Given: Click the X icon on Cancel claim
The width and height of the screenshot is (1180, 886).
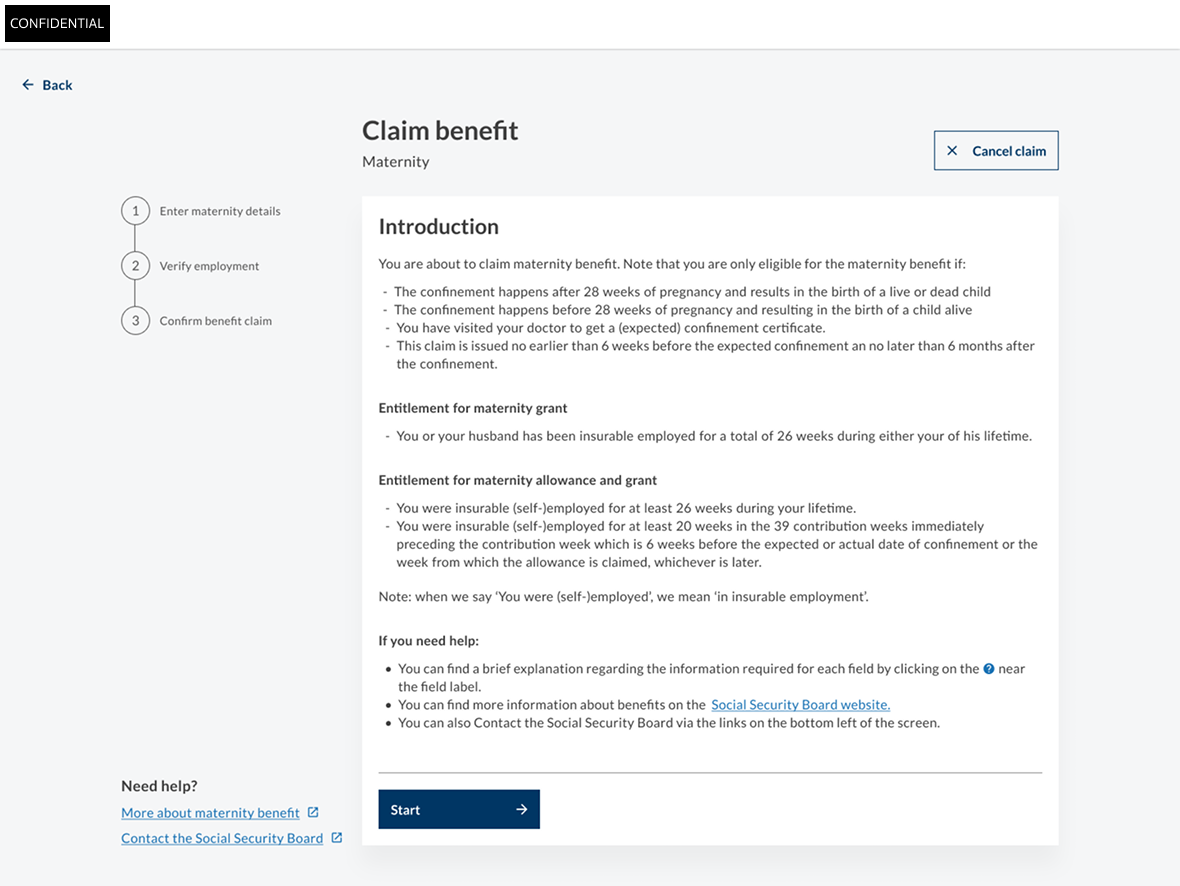Looking at the screenshot, I should pos(953,150).
